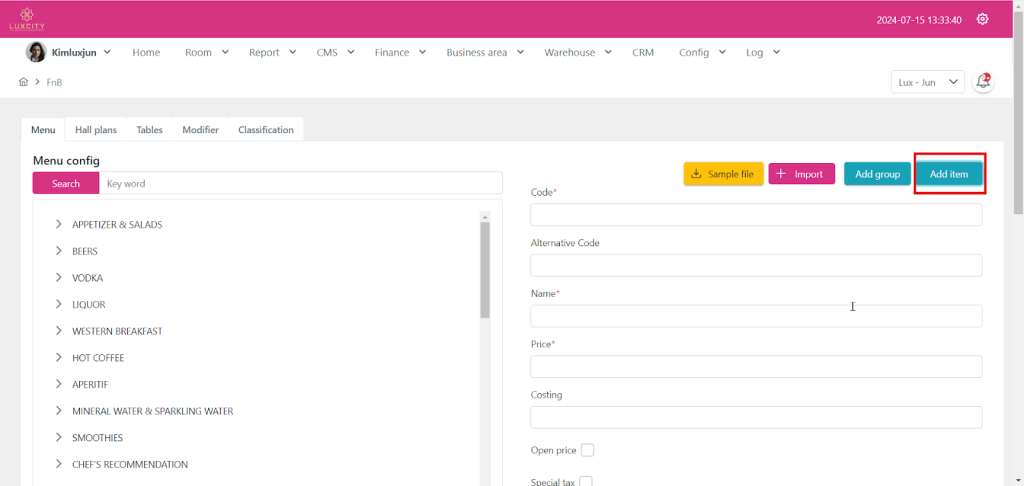Open the Lux - Jun dropdown
This screenshot has height=486, width=1024.
click(x=927, y=82)
